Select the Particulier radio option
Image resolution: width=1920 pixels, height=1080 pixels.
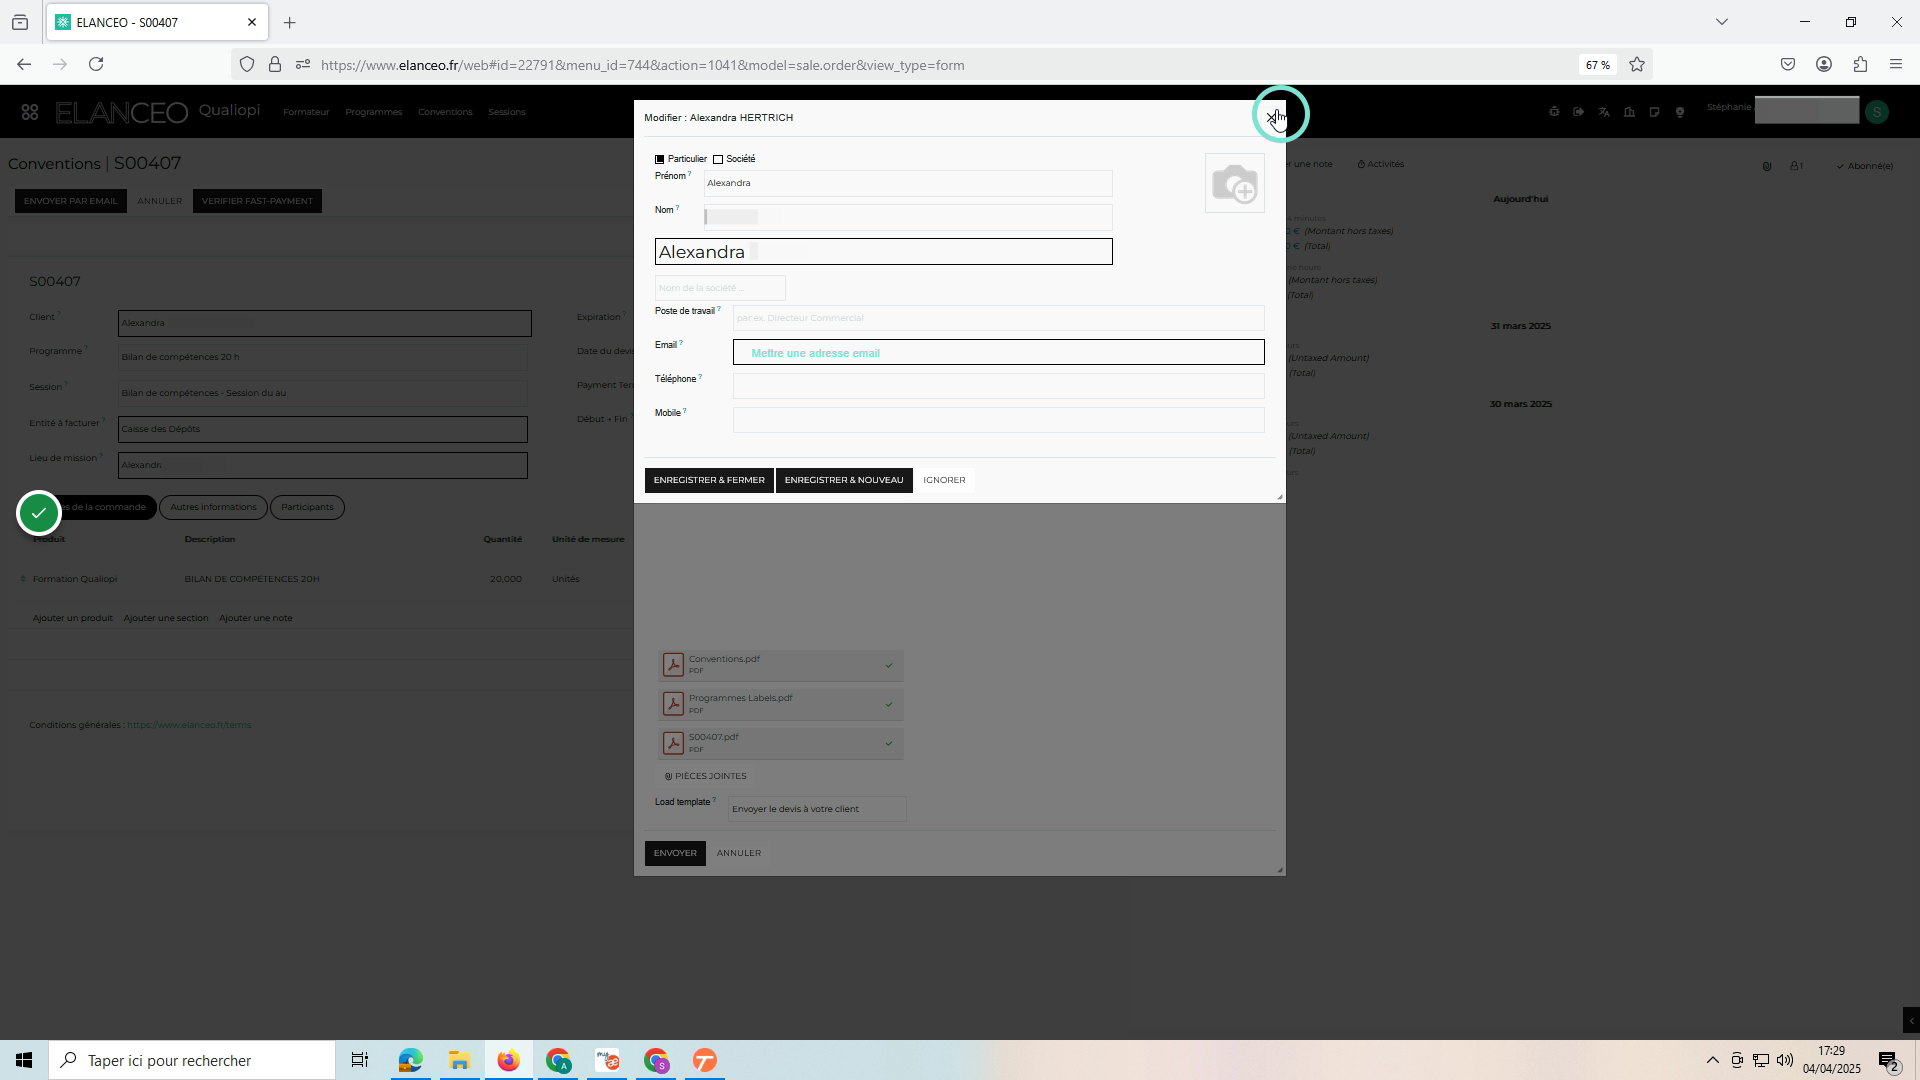(660, 160)
